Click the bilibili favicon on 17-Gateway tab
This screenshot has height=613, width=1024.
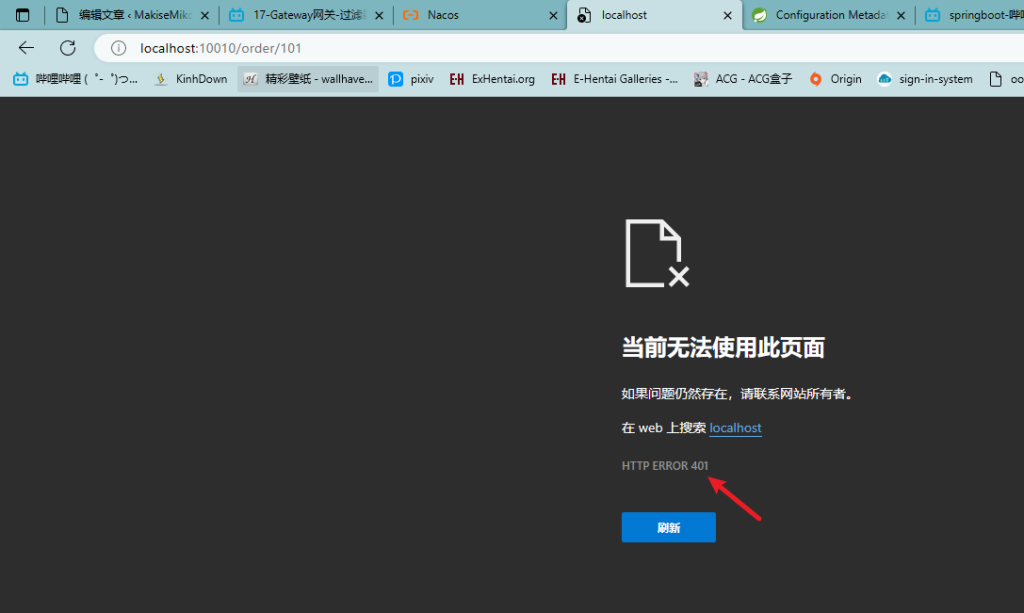coord(236,15)
